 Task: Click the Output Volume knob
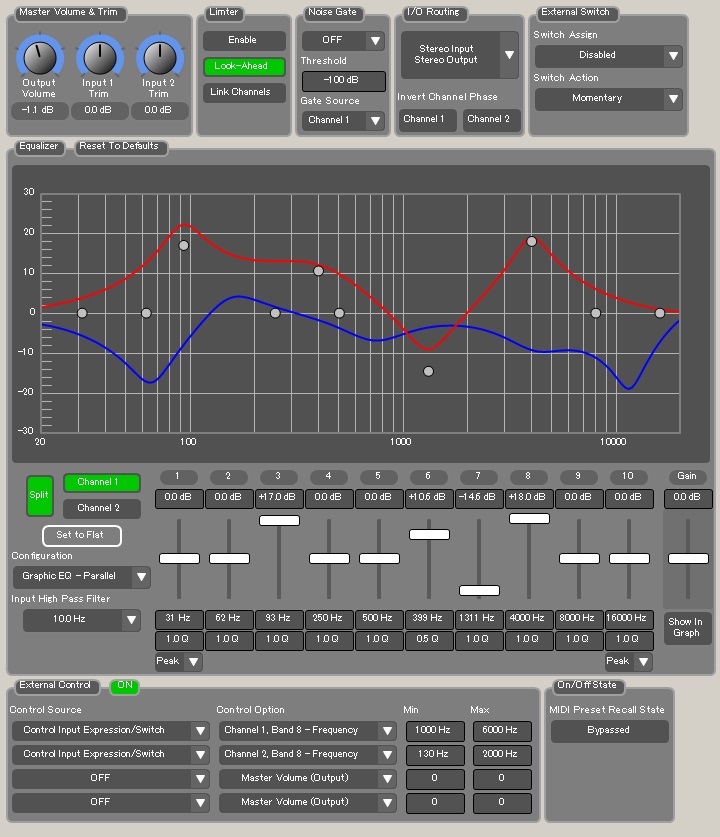tap(39, 57)
